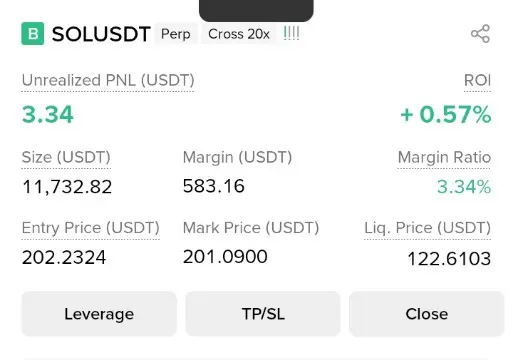Tap the Size (USDT) label
Screen dimensions: 513x362
[x=66, y=157]
